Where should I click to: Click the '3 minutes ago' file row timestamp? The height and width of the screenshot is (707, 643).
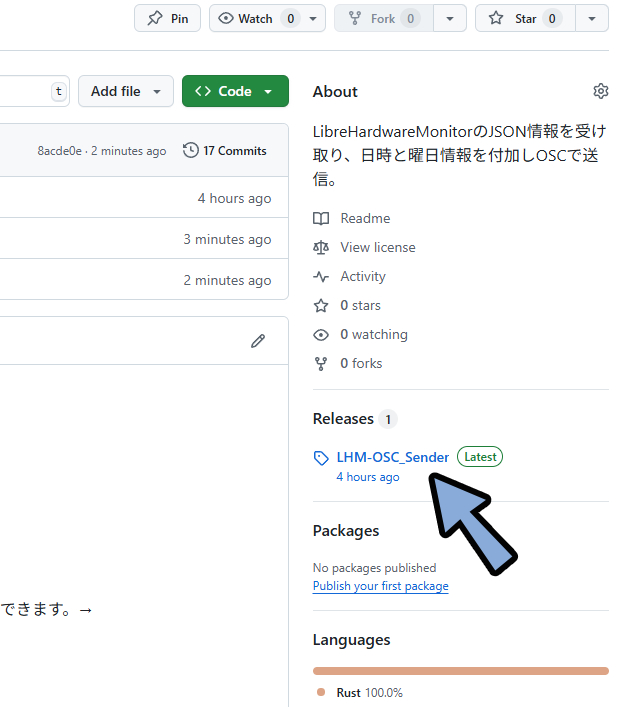point(227,239)
